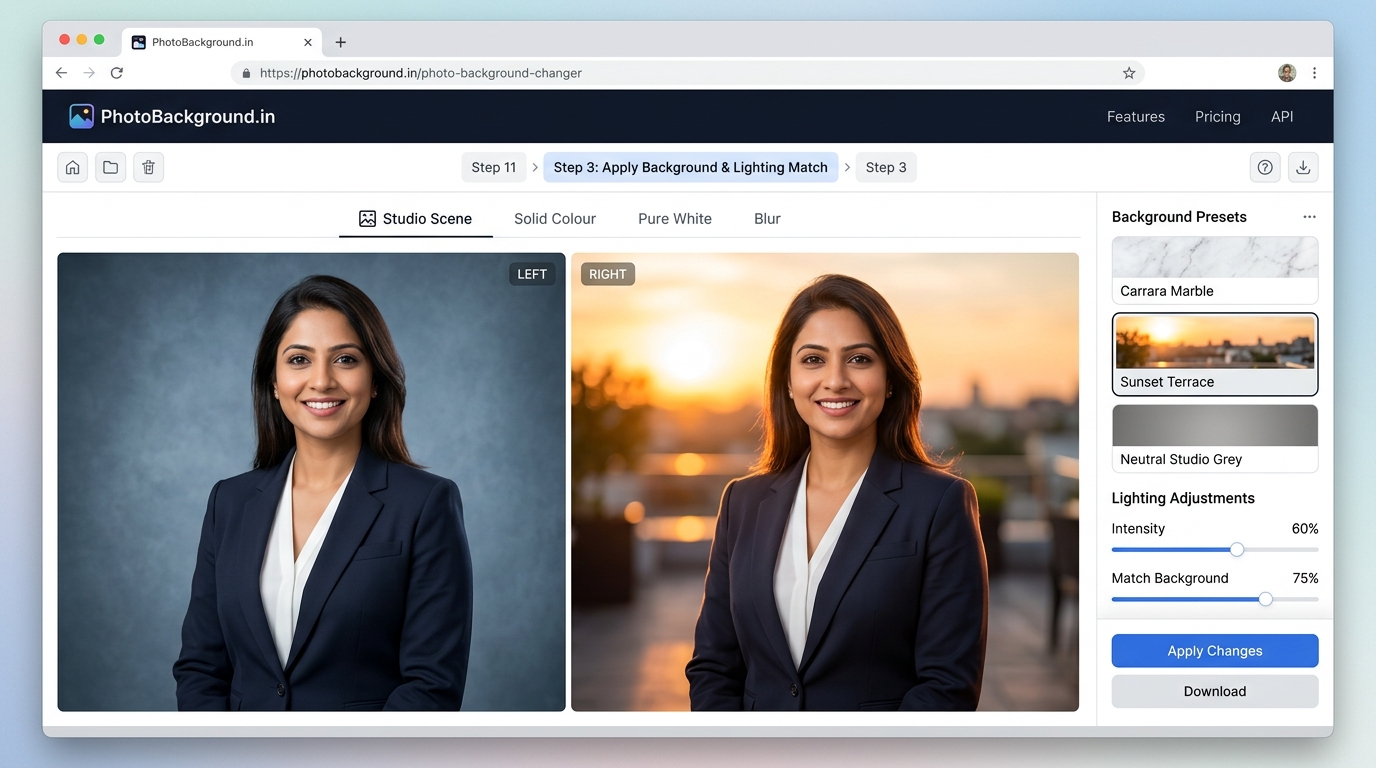Click the last Step 3 breadcrumb
Viewport: 1376px width, 768px height.
pos(886,167)
